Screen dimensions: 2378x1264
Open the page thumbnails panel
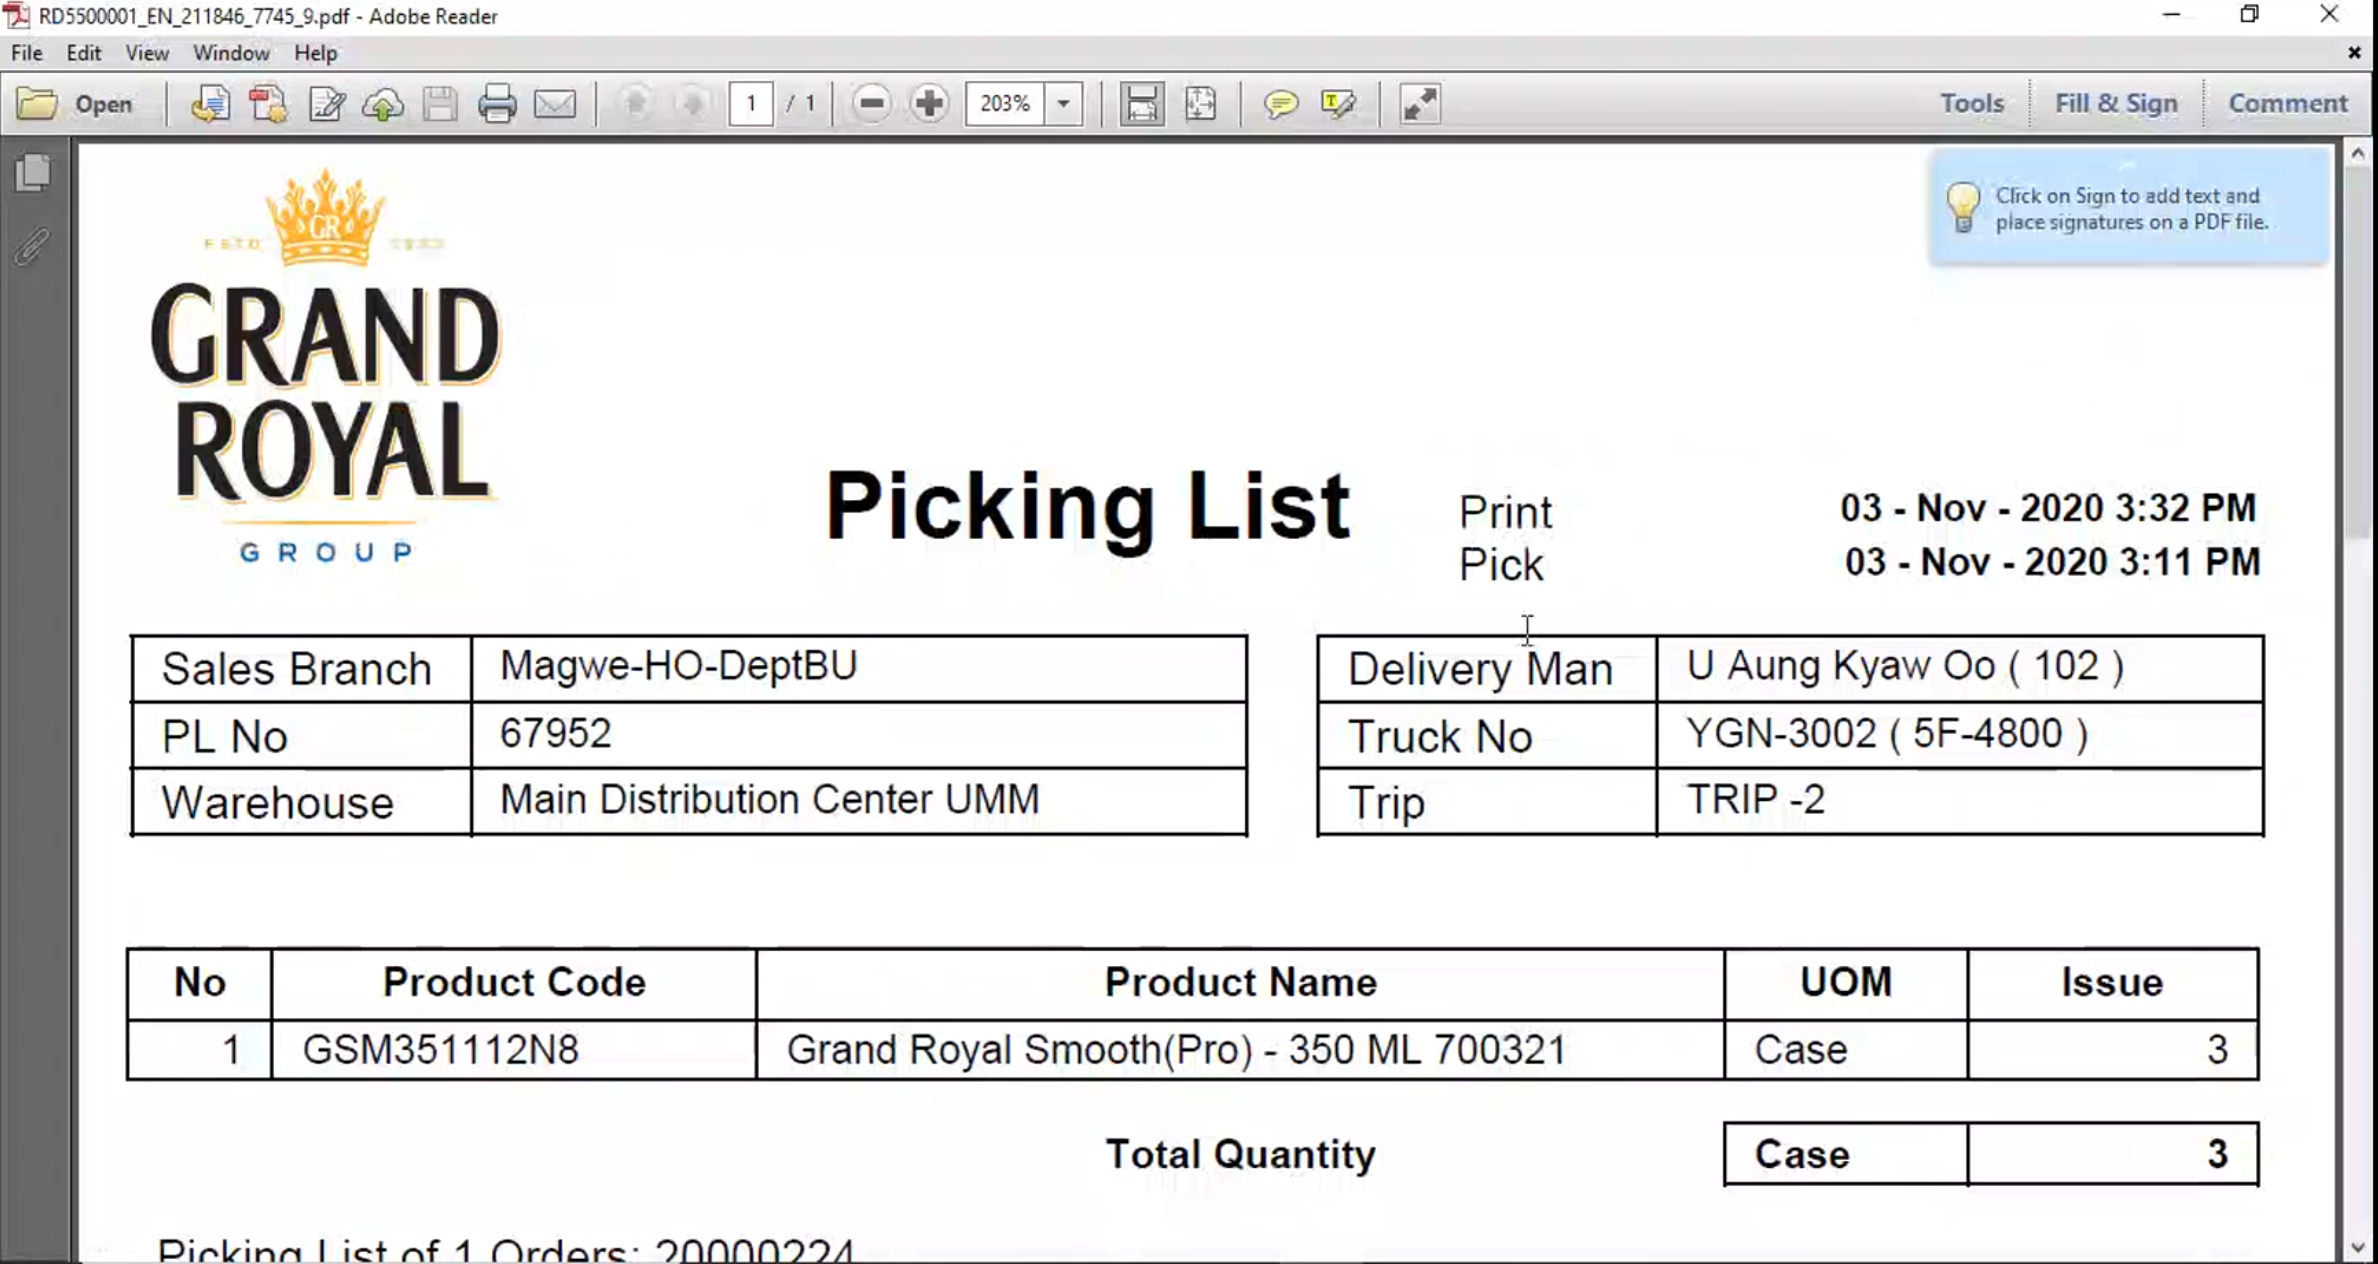click(33, 173)
